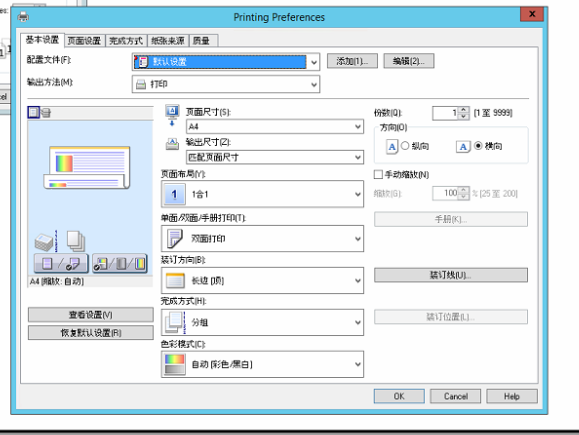579x435 pixels.
Task: Click the 恢复默认设置 restore defaults button
Action: tap(91, 333)
